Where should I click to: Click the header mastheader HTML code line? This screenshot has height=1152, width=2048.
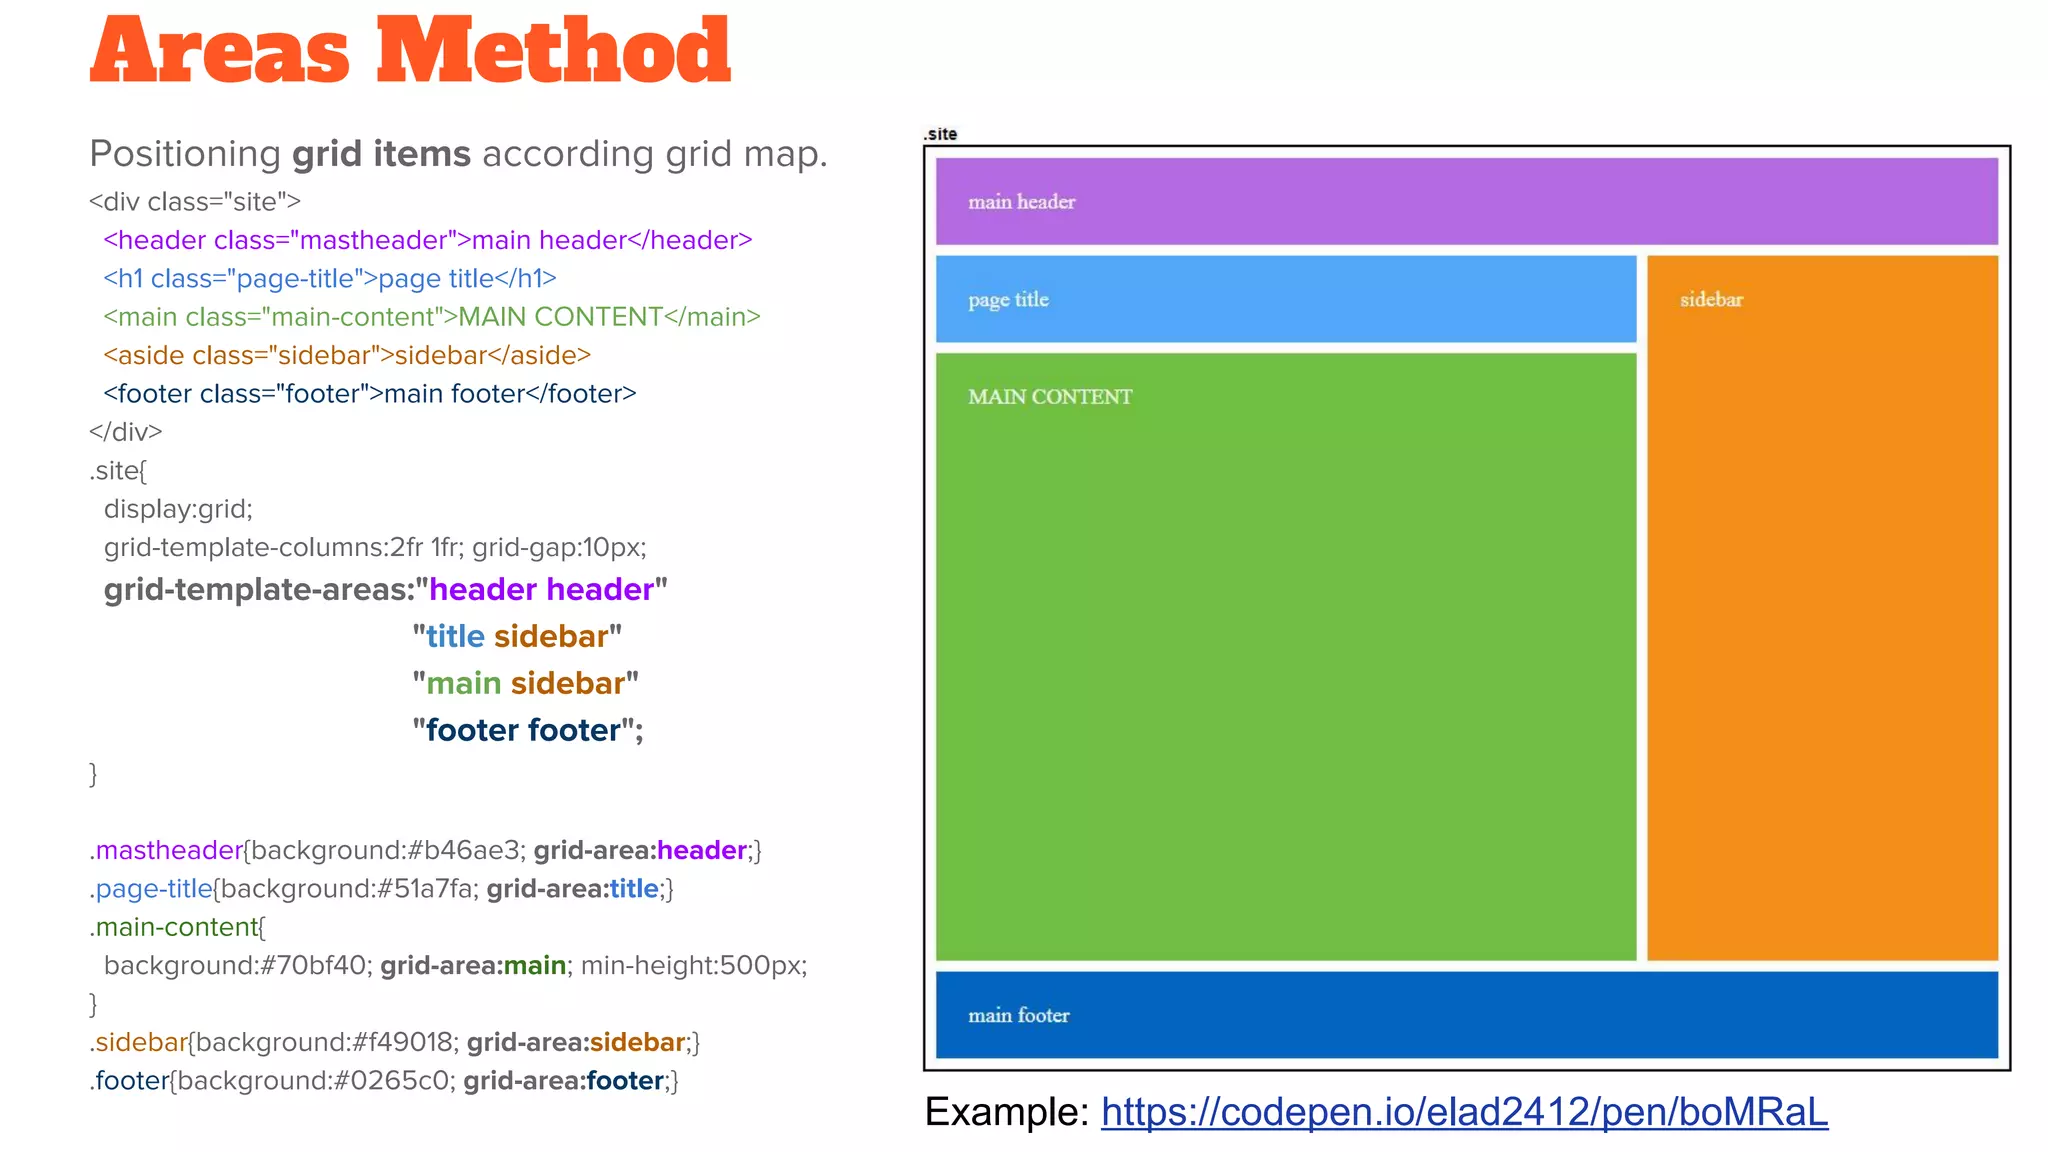pos(427,240)
